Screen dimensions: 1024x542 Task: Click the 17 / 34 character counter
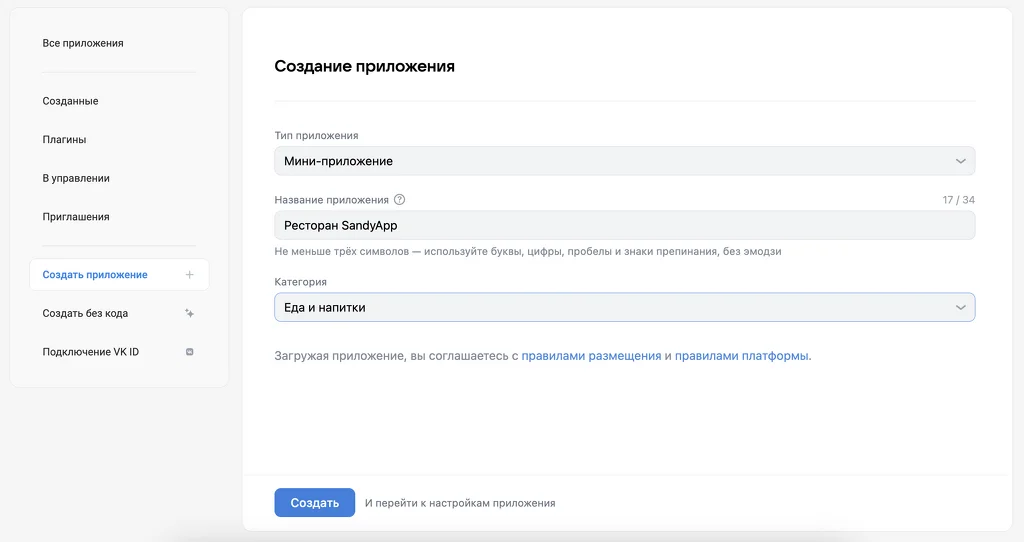(959, 200)
